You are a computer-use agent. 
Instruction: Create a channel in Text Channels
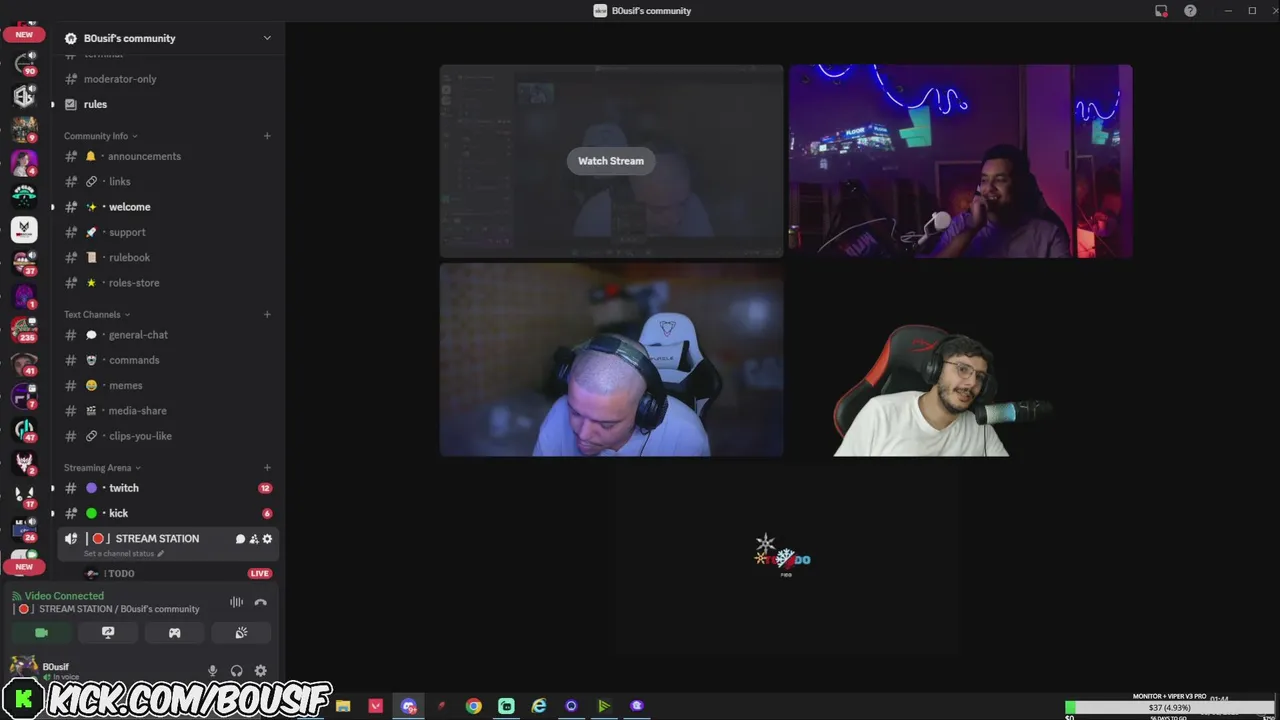pos(267,314)
